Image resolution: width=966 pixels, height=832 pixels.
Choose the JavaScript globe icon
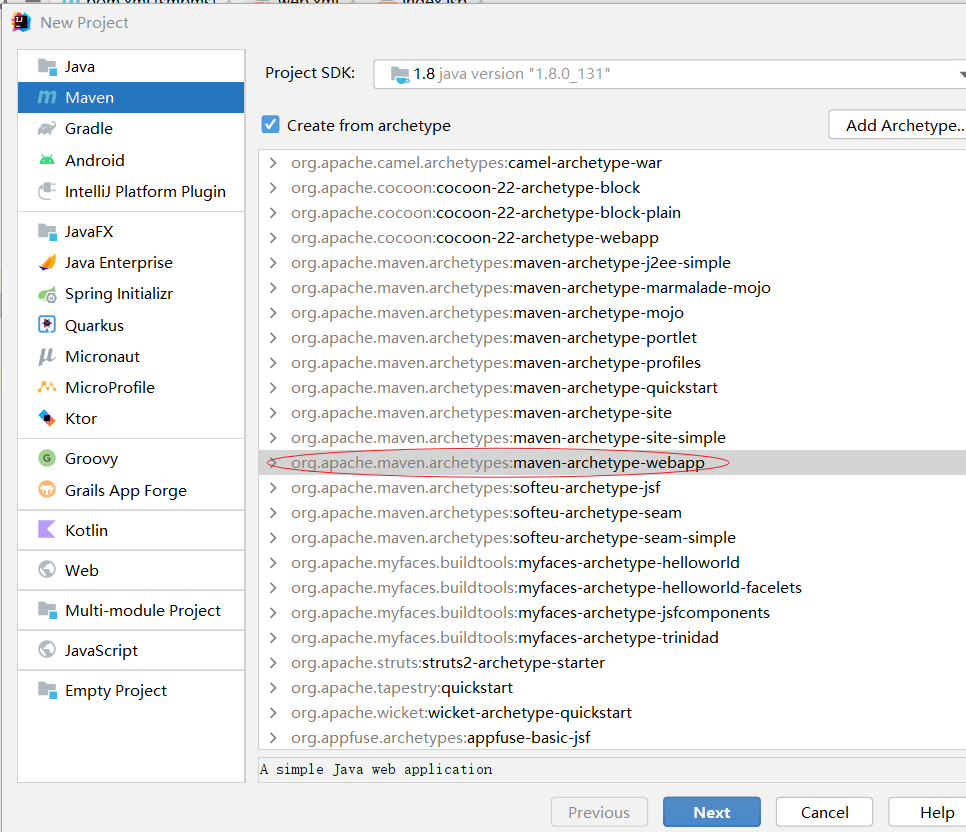pyautogui.click(x=47, y=650)
